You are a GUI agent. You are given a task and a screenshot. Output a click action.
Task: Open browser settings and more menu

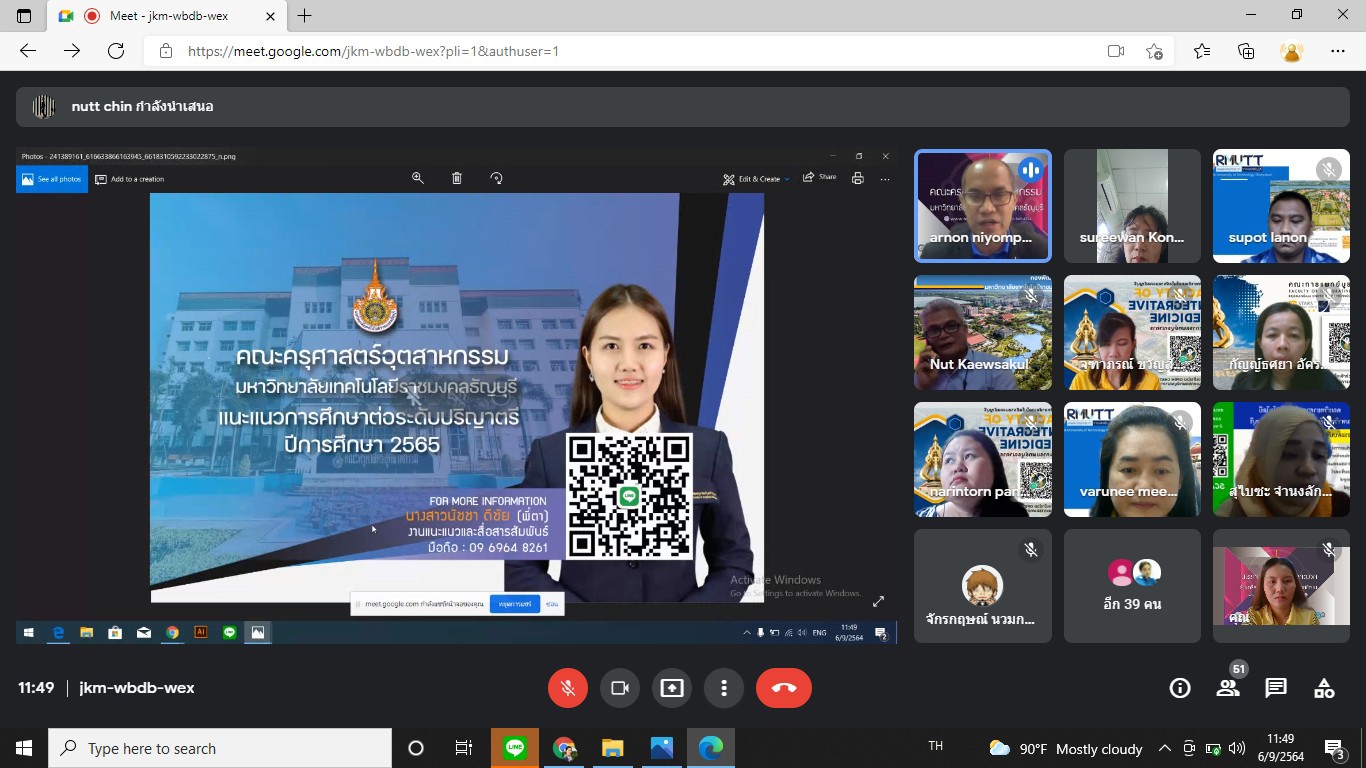(x=1338, y=51)
